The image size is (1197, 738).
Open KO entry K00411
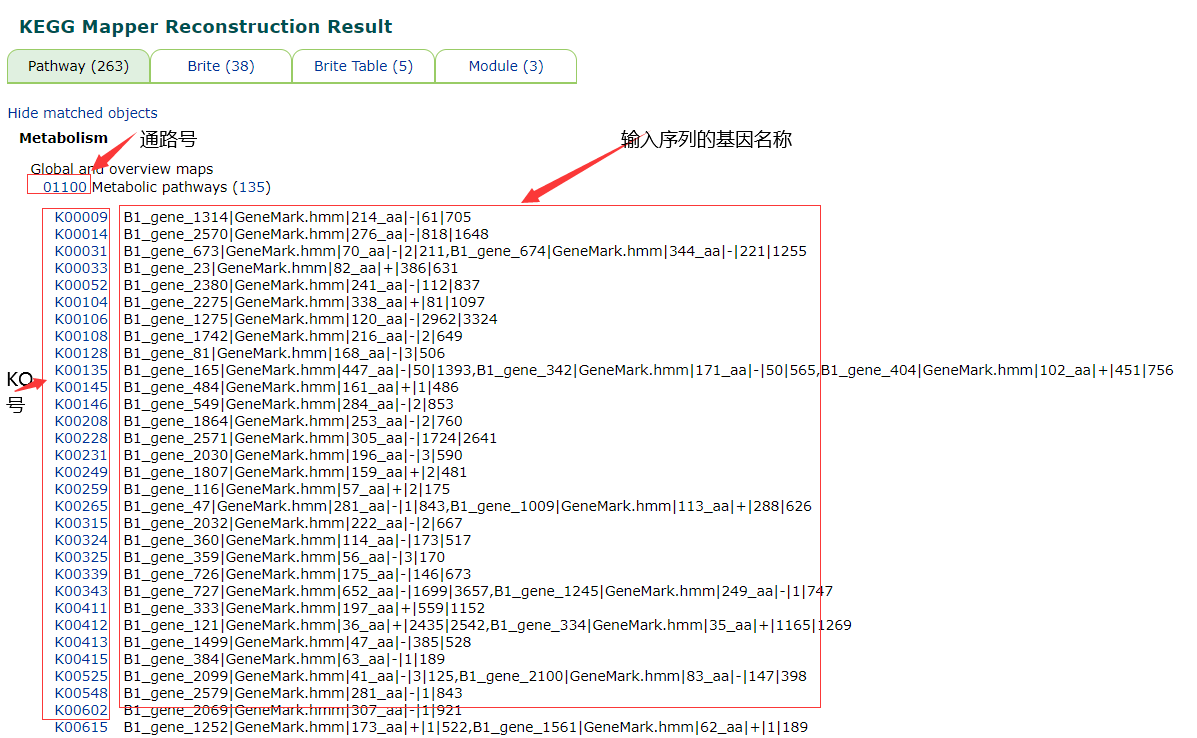[x=81, y=608]
